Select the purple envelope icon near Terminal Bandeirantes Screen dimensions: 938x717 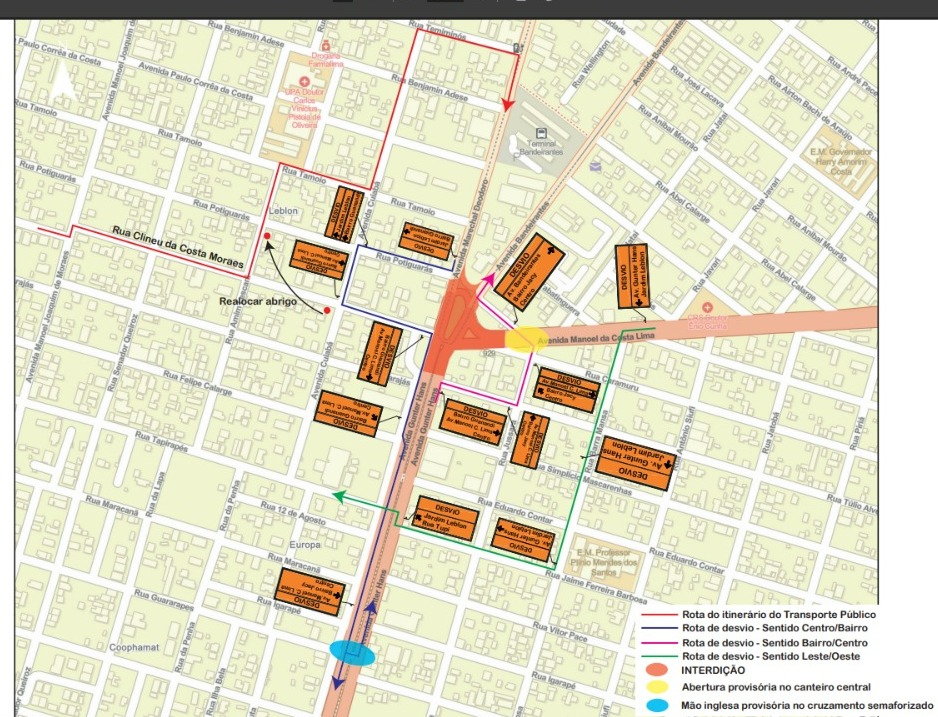[x=595, y=166]
